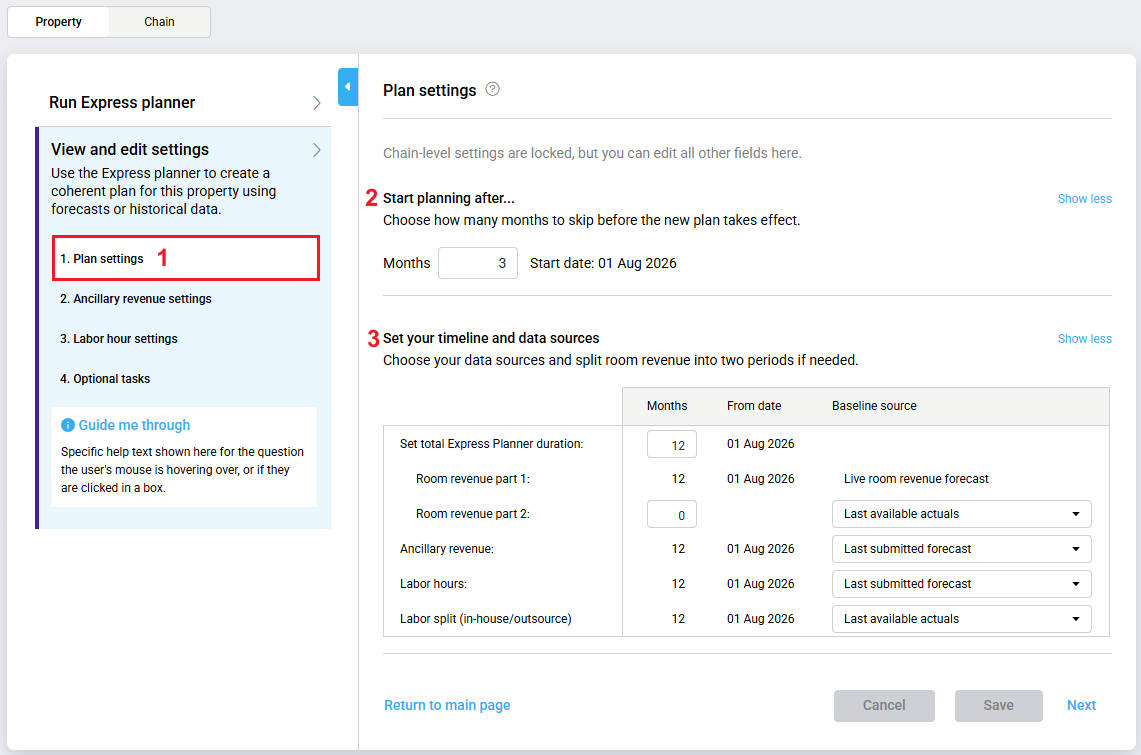Screen dimensions: 1141x755
Task: Go to Ancillary revenue settings step
Action: [135, 298]
